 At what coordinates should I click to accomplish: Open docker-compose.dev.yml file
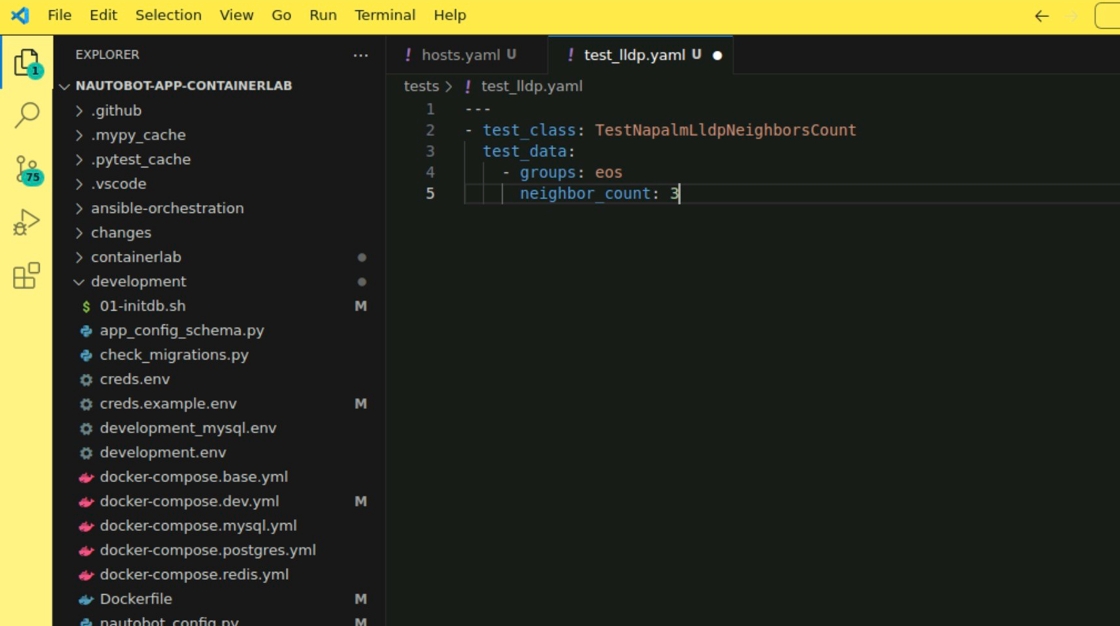point(189,501)
